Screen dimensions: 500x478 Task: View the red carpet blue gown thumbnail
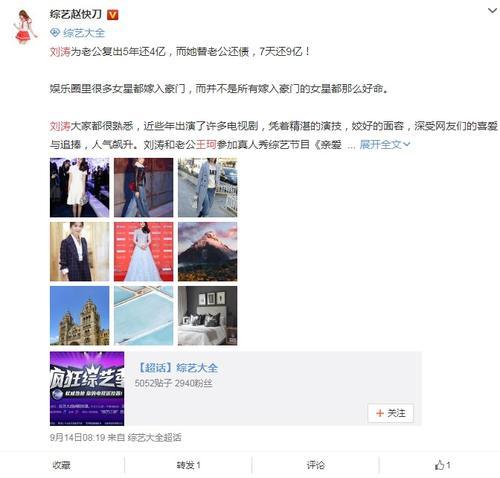click(x=144, y=252)
